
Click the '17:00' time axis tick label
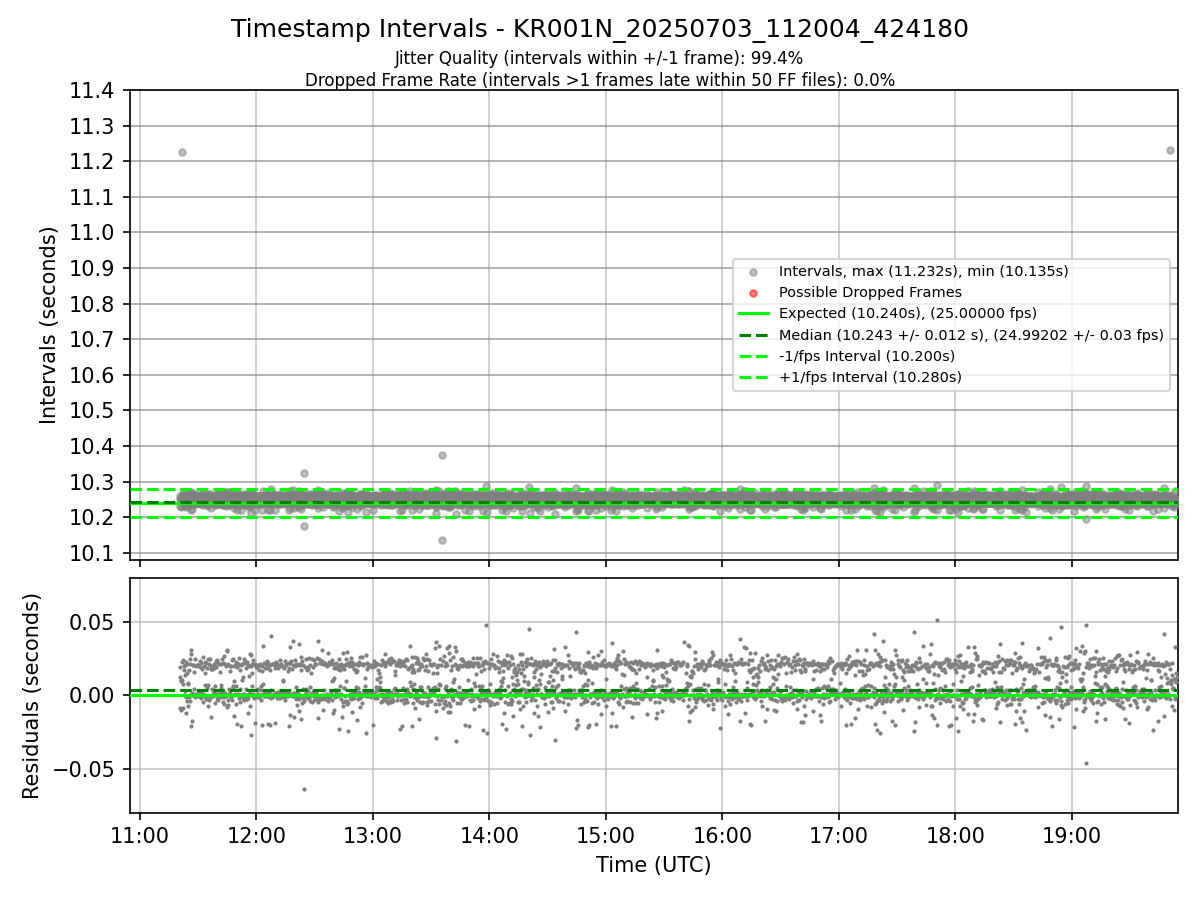[838, 834]
